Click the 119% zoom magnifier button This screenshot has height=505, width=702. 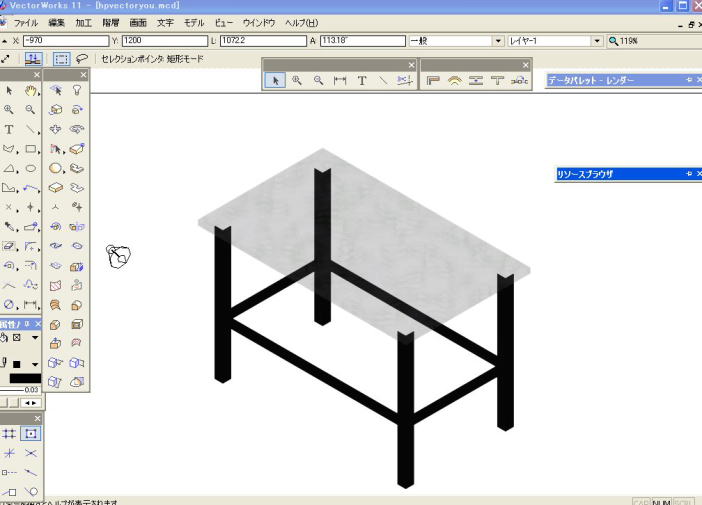tap(613, 41)
